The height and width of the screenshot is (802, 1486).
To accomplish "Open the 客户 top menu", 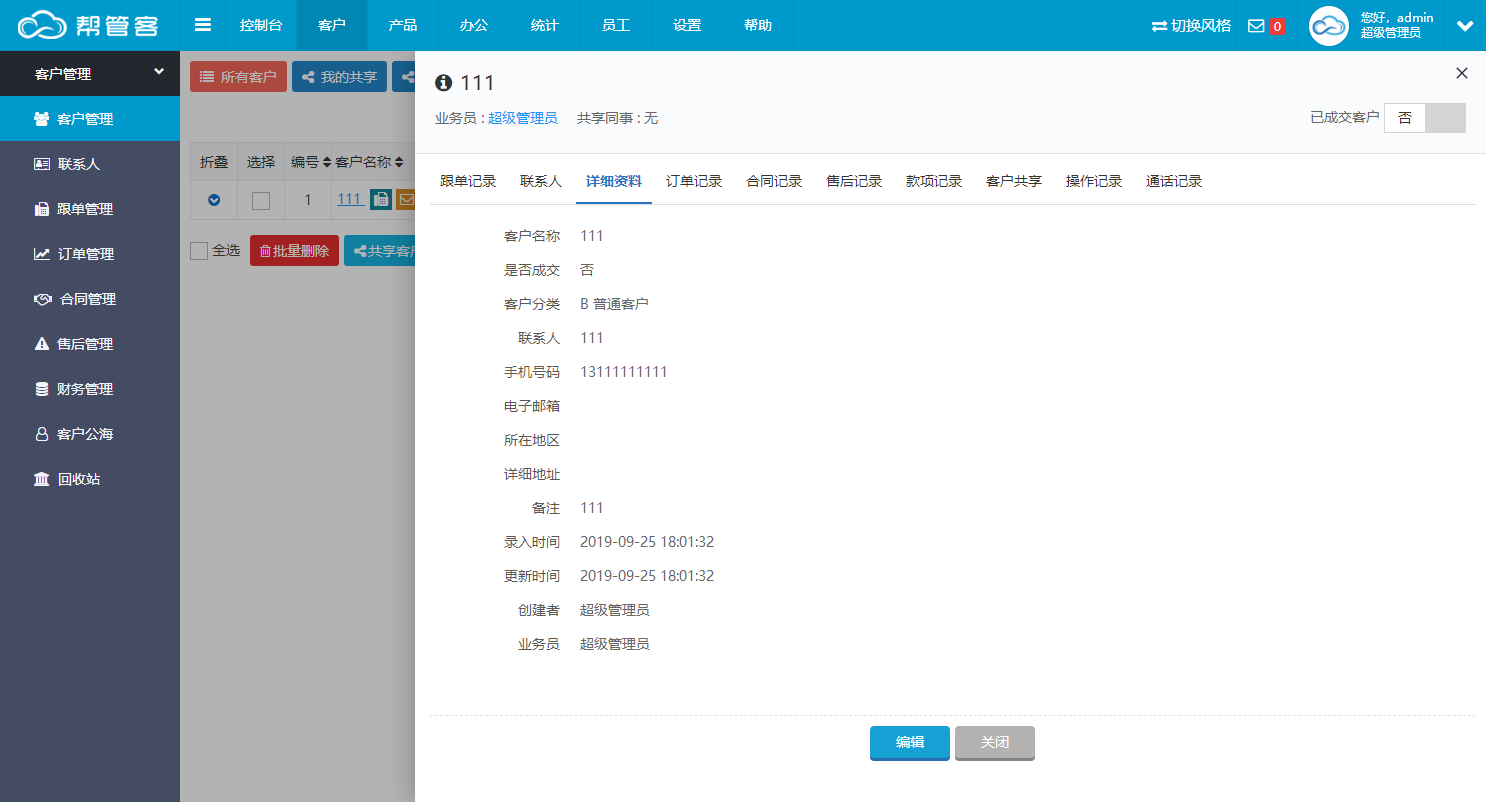I will (332, 25).
